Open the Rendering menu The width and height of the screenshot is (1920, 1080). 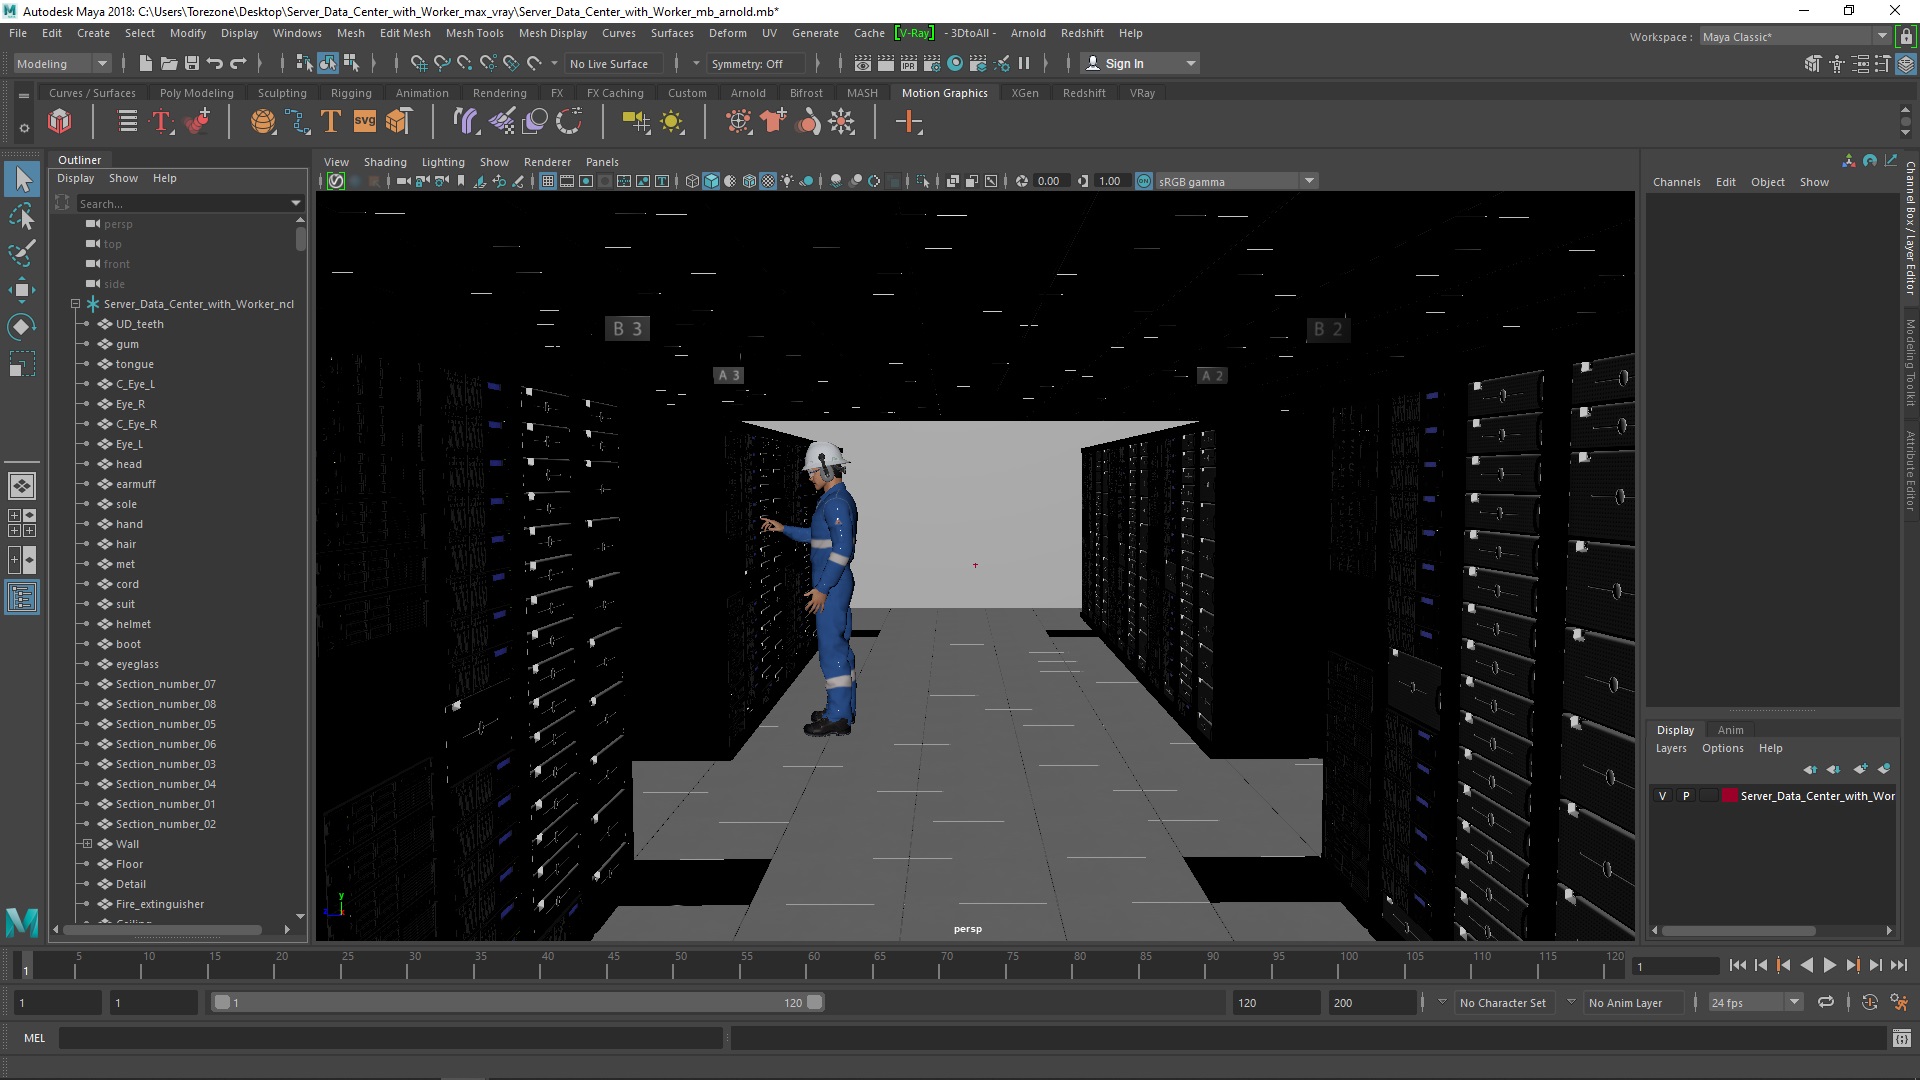coord(498,92)
